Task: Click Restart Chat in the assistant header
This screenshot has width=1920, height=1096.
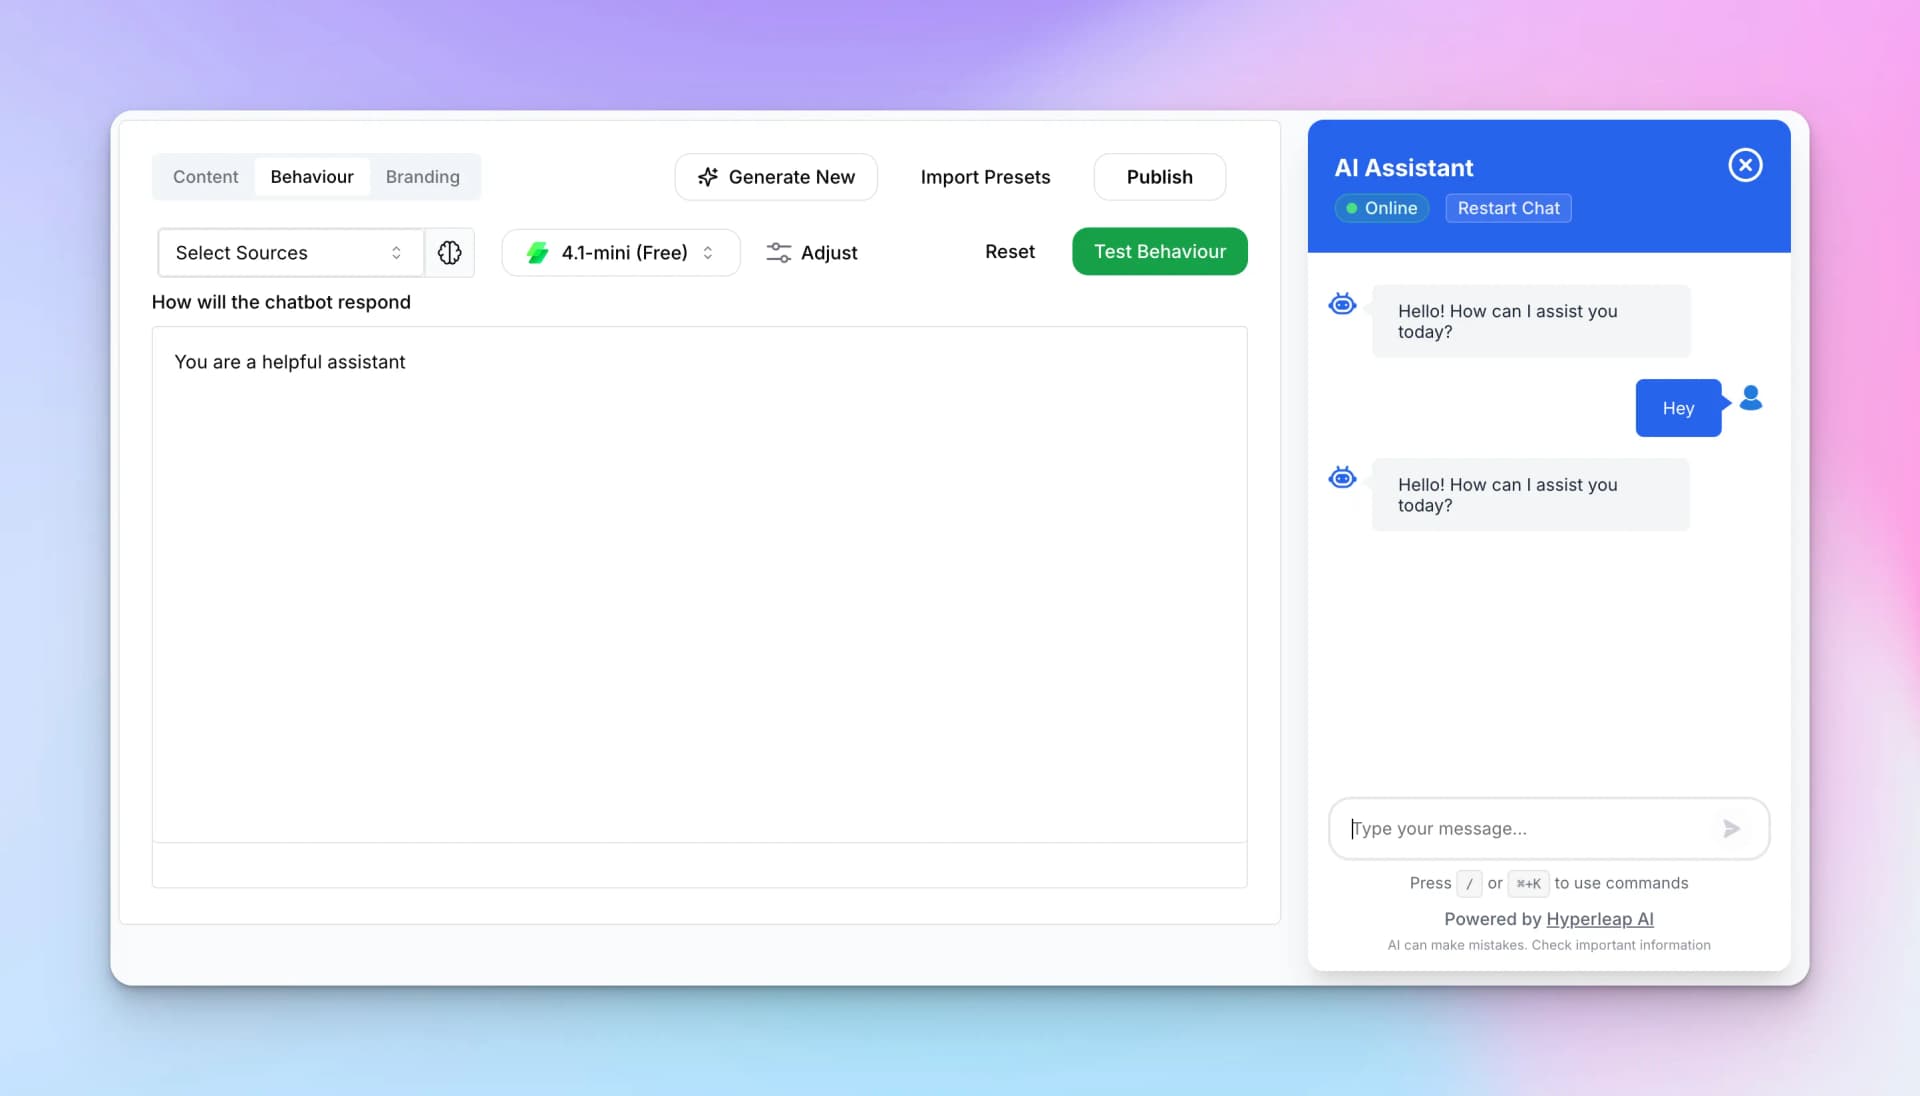Action: coord(1508,208)
